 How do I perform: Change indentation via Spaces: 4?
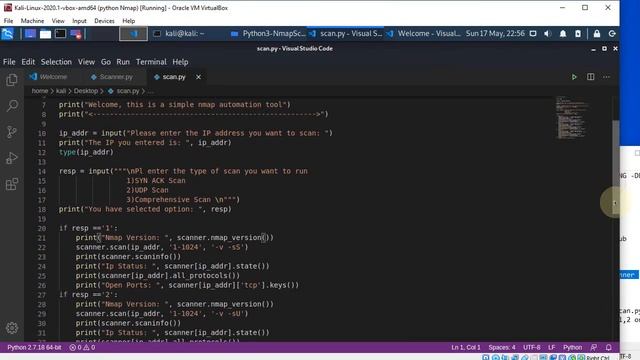pyautogui.click(x=502, y=347)
